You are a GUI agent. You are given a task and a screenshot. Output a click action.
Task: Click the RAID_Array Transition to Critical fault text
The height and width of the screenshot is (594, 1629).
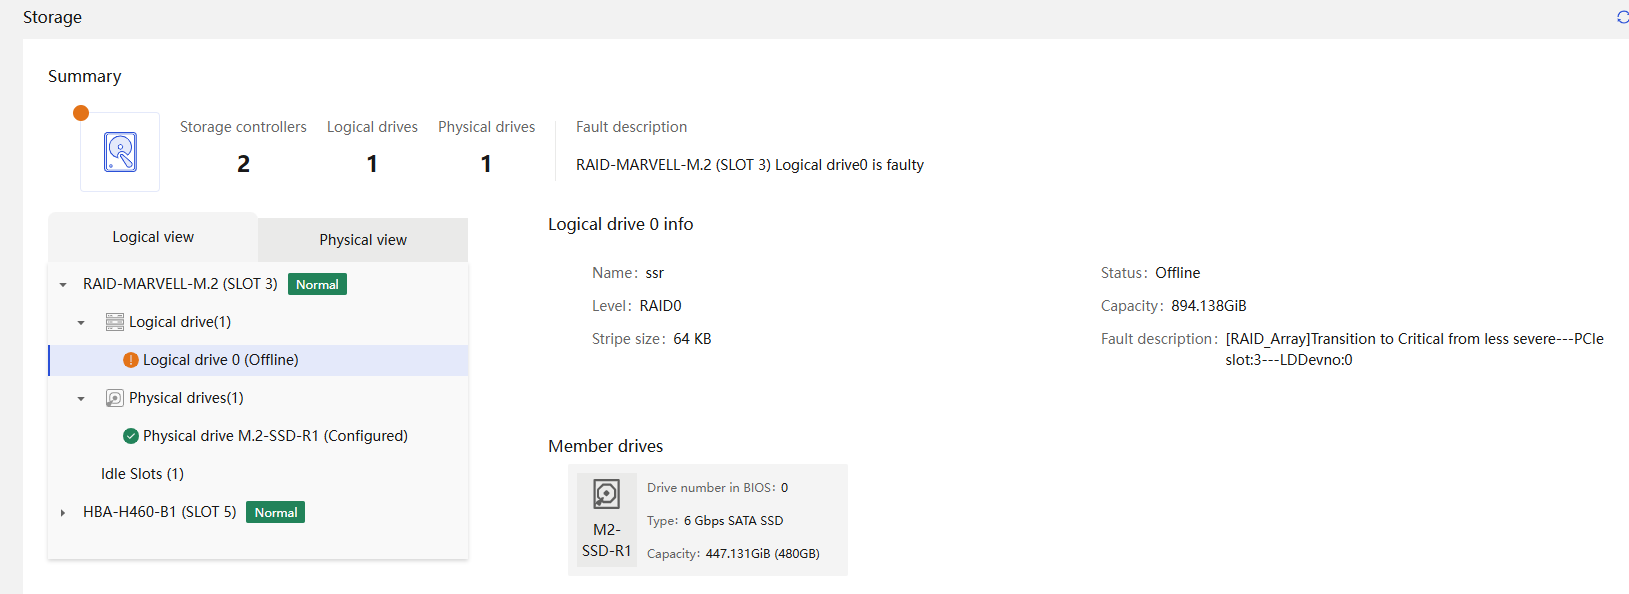click(x=1415, y=349)
